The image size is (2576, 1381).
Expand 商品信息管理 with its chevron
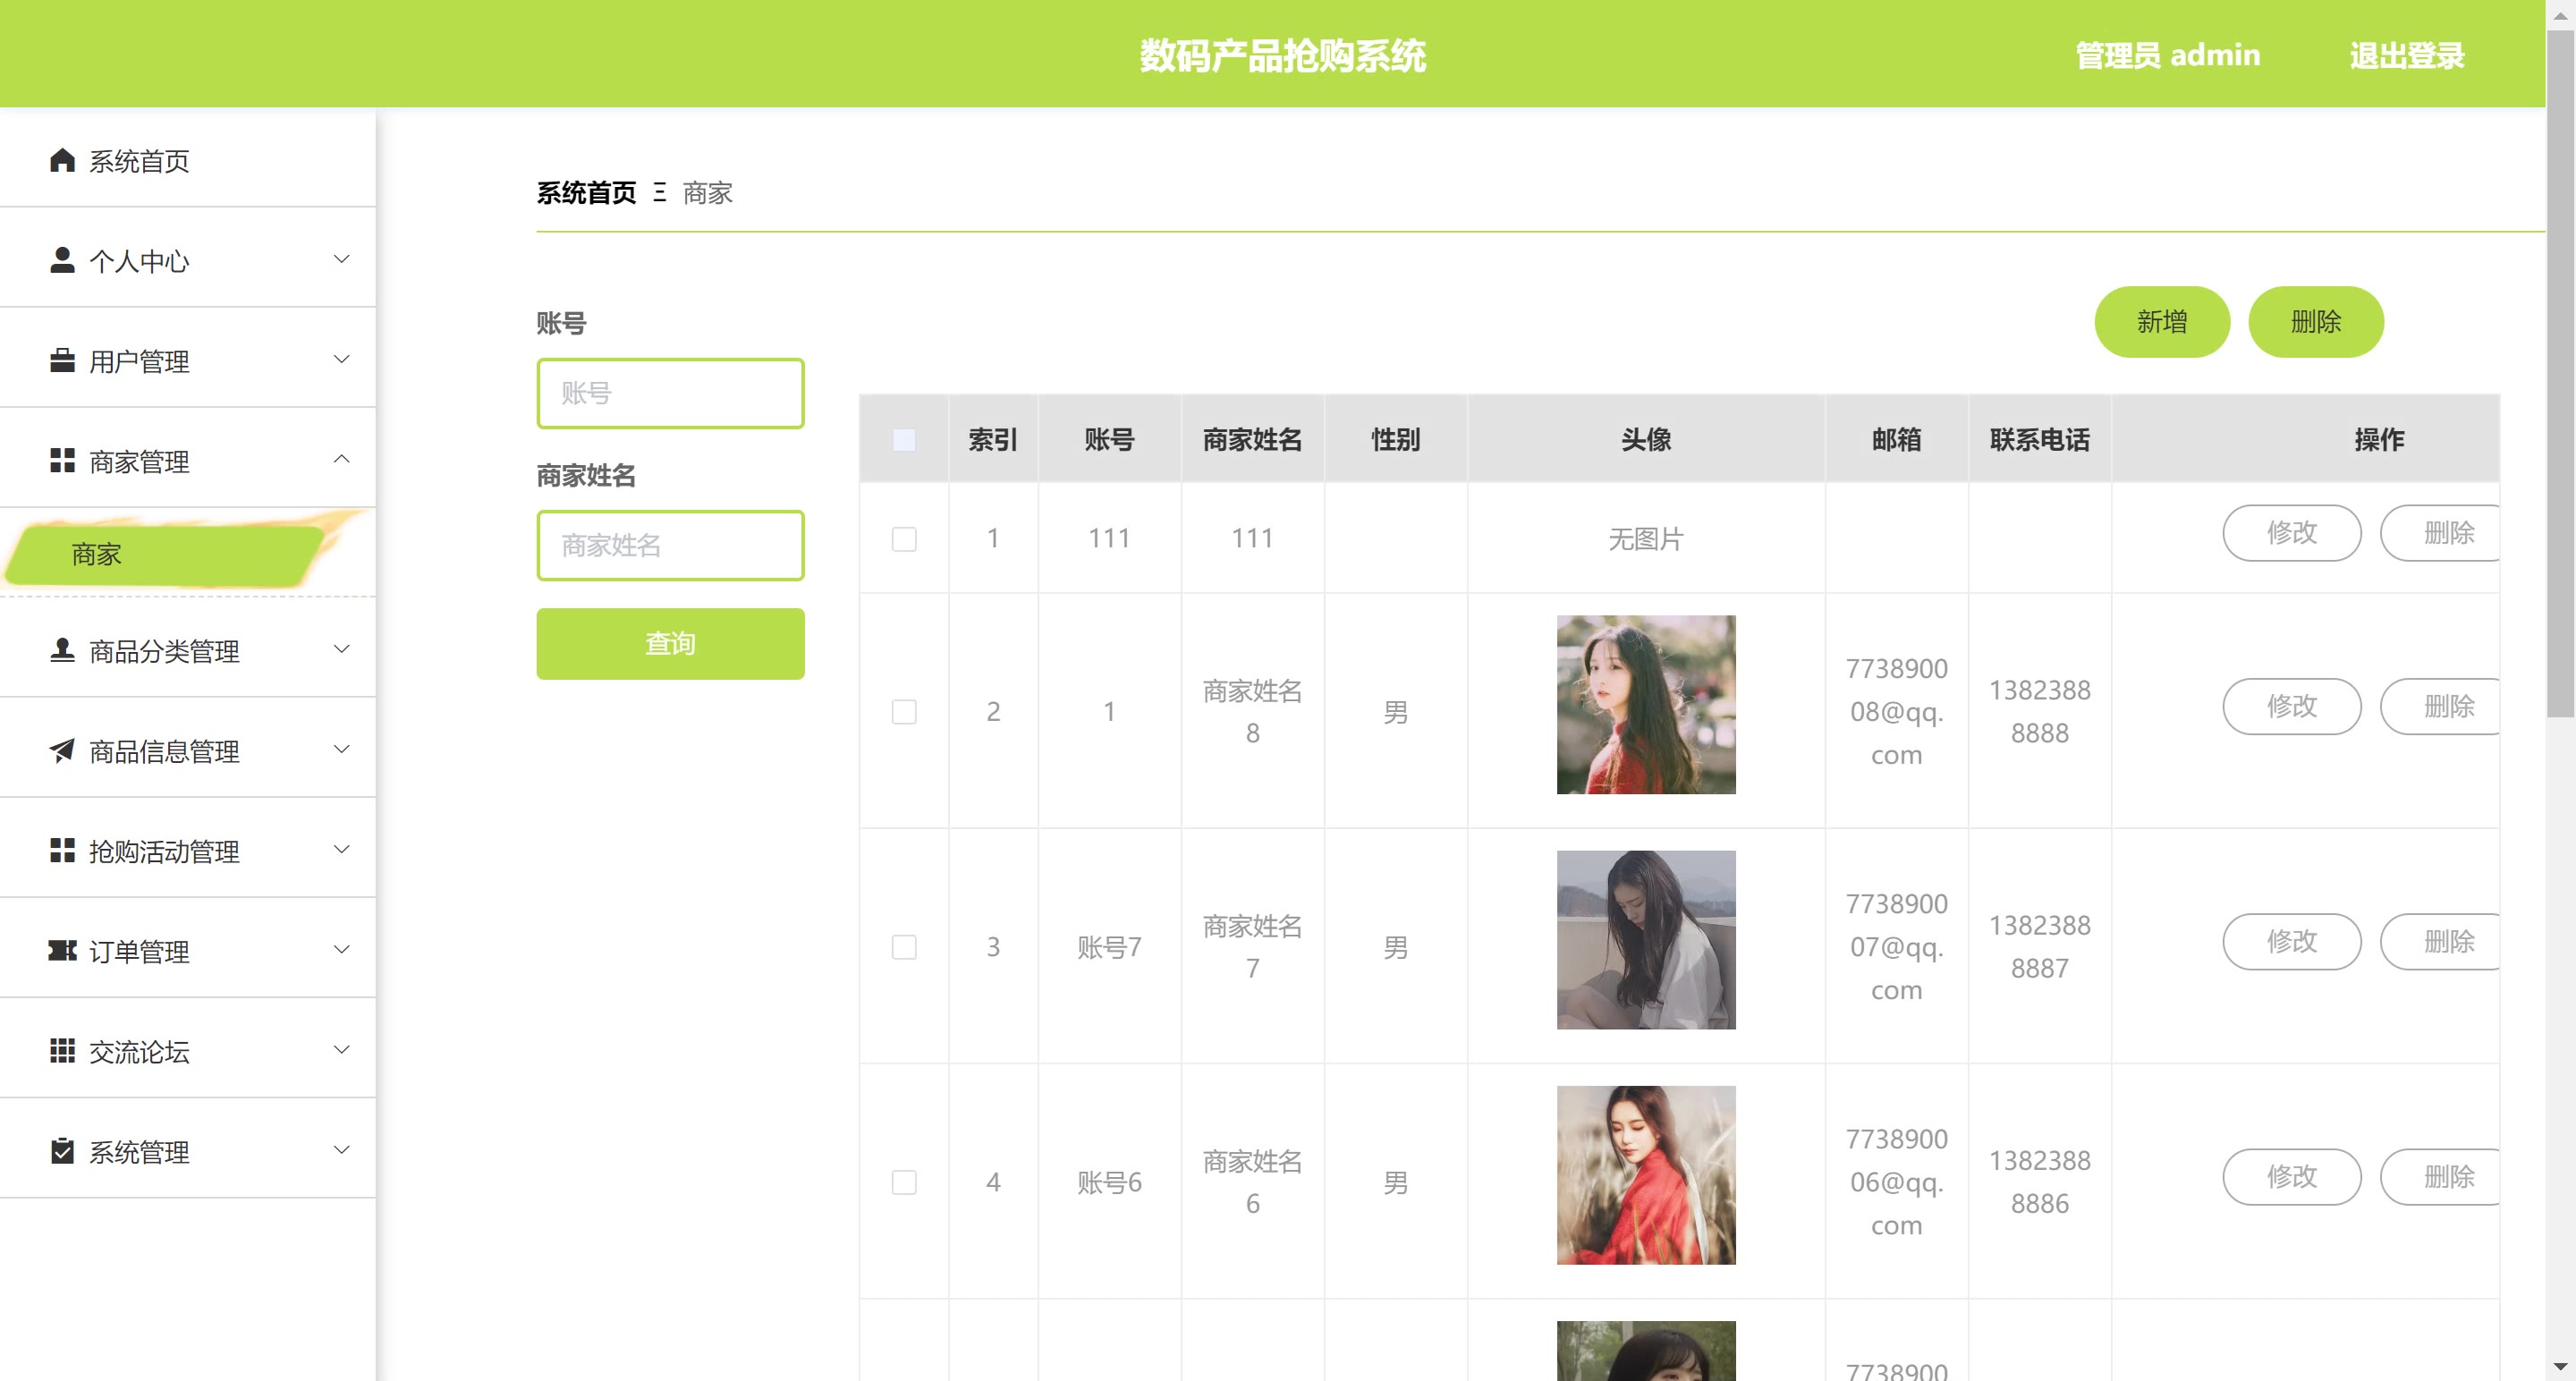(x=341, y=749)
